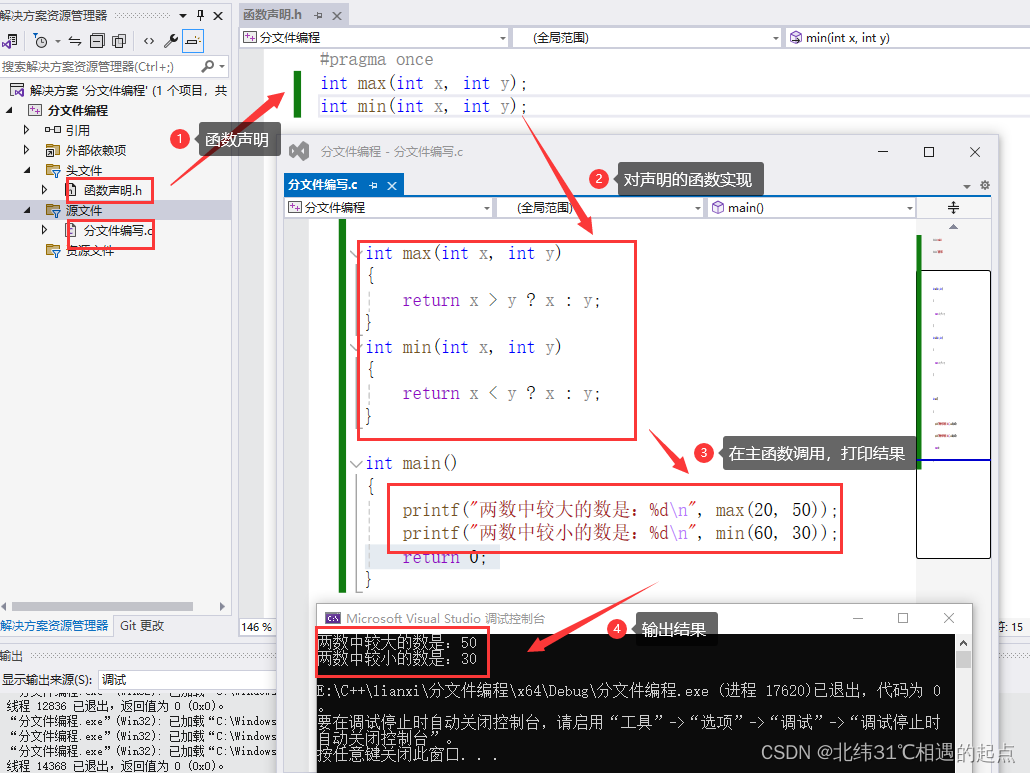Toggle the preview selected items icon
1030x773 pixels.
tap(192, 41)
